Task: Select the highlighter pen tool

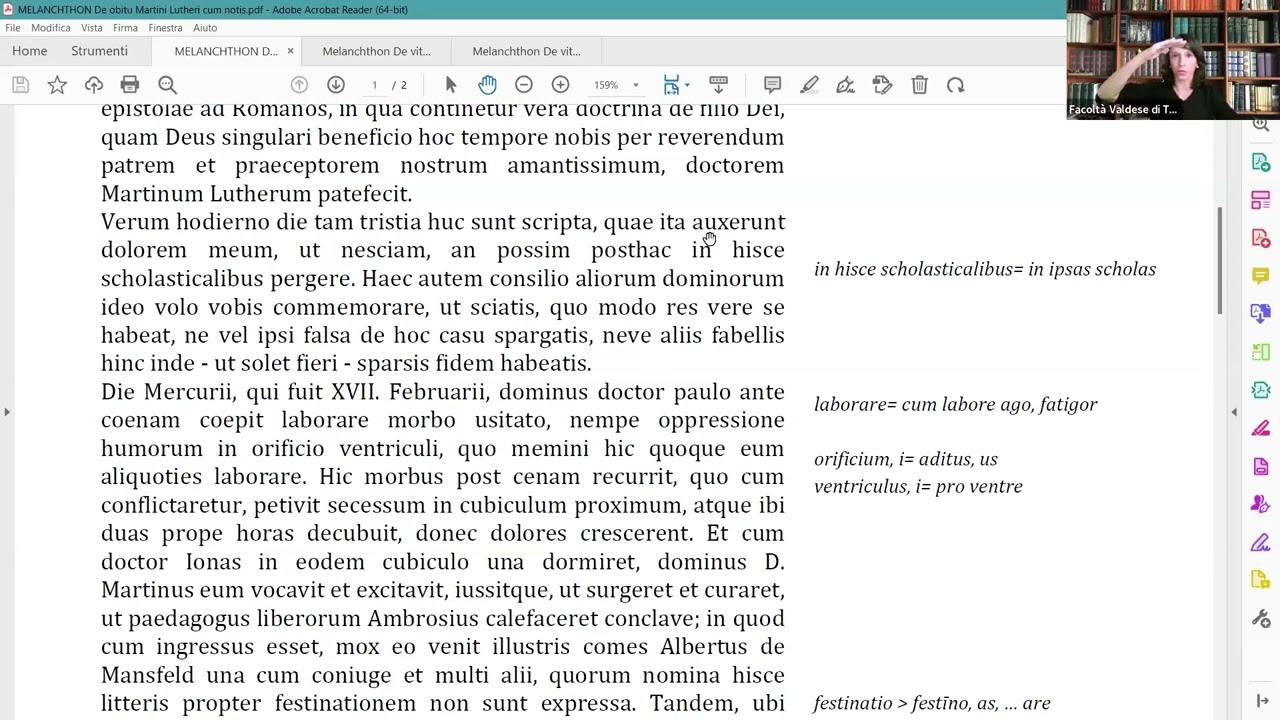Action: (x=809, y=85)
